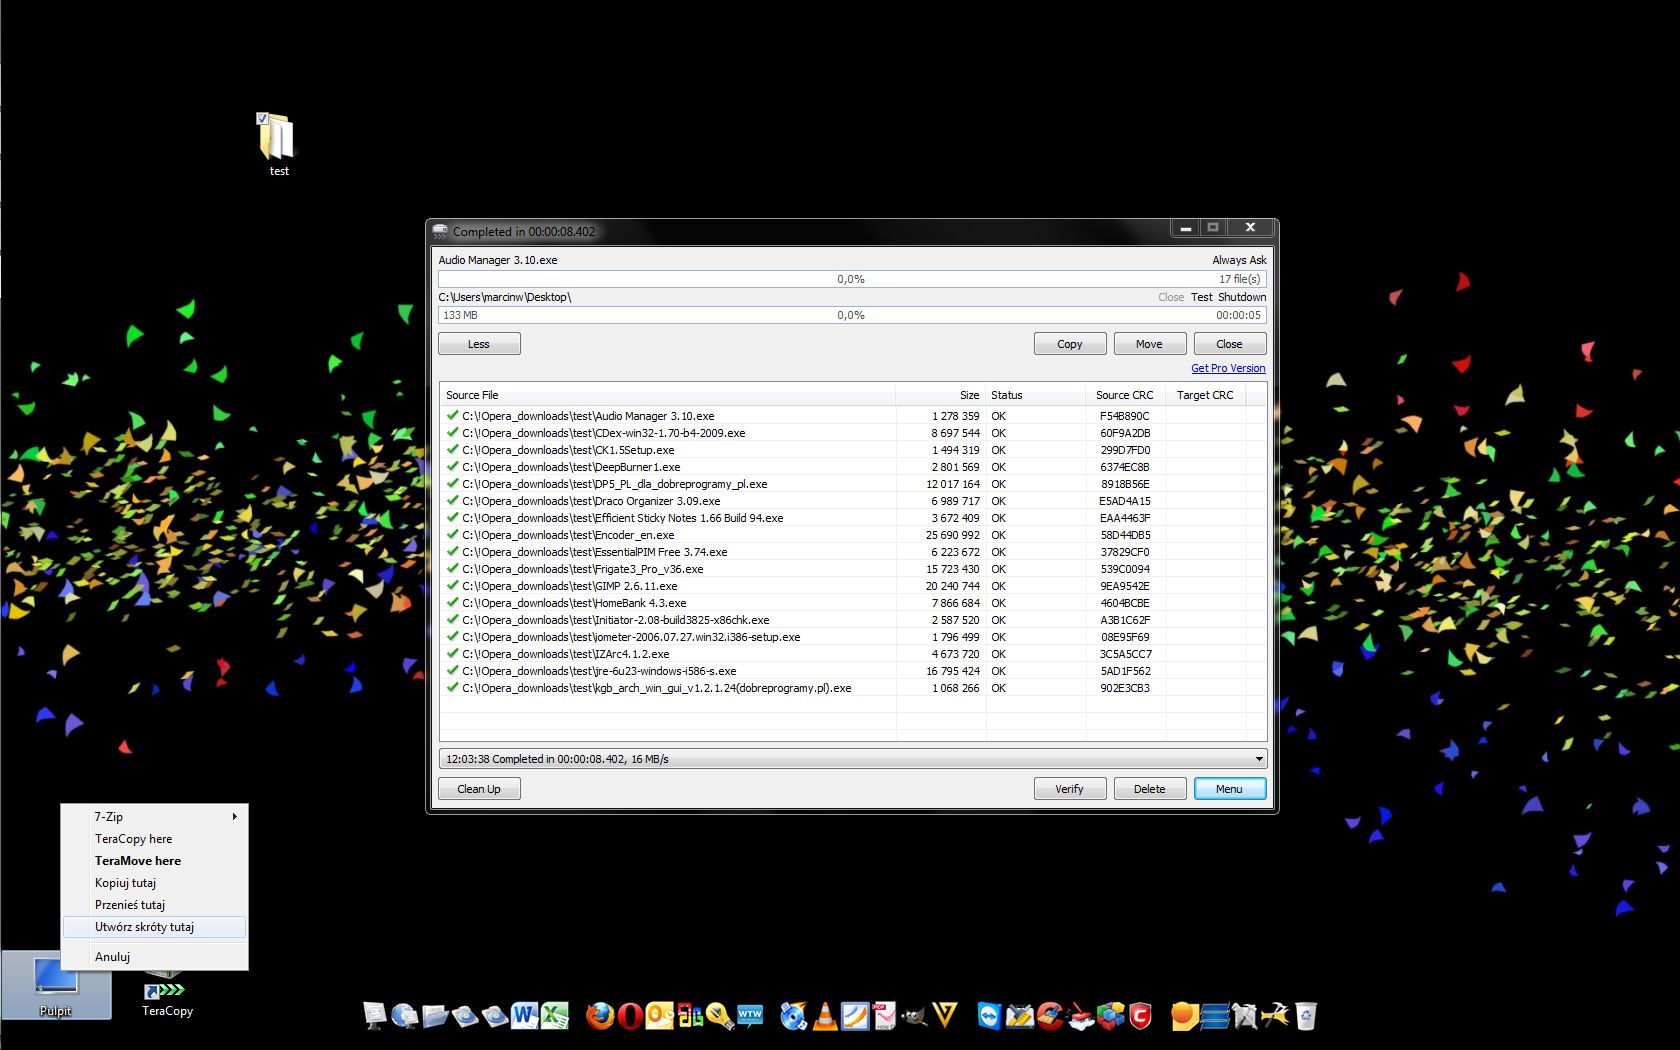
Task: Open the Network globe icon in the dock
Action: click(404, 1016)
